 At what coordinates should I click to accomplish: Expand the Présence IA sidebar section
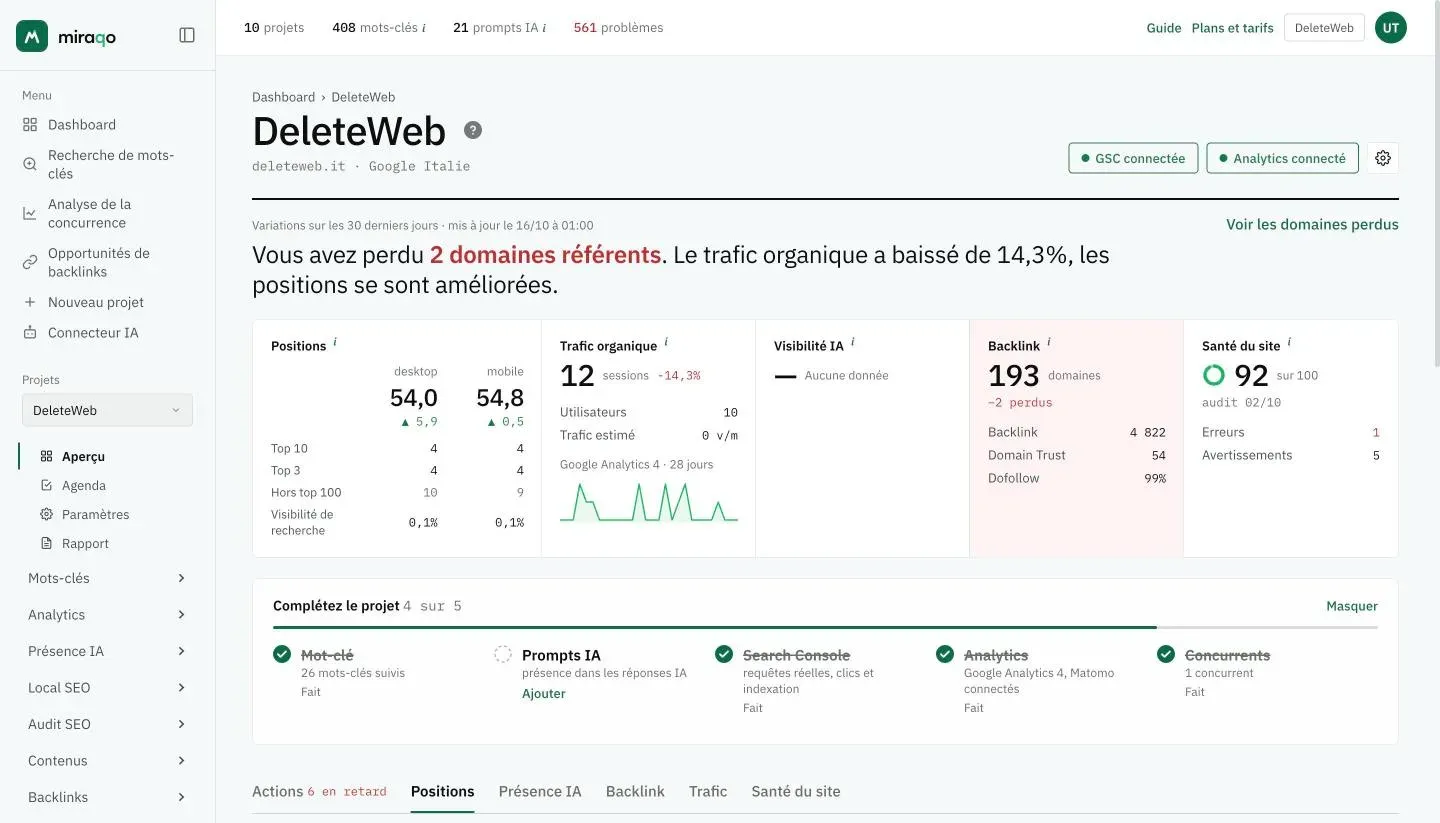(107, 651)
